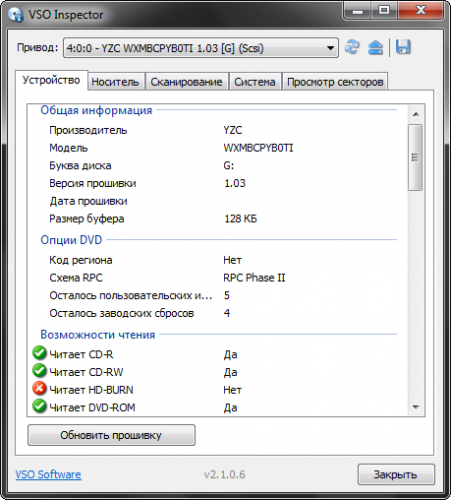Open the Просмотр секторов tab

point(335,82)
